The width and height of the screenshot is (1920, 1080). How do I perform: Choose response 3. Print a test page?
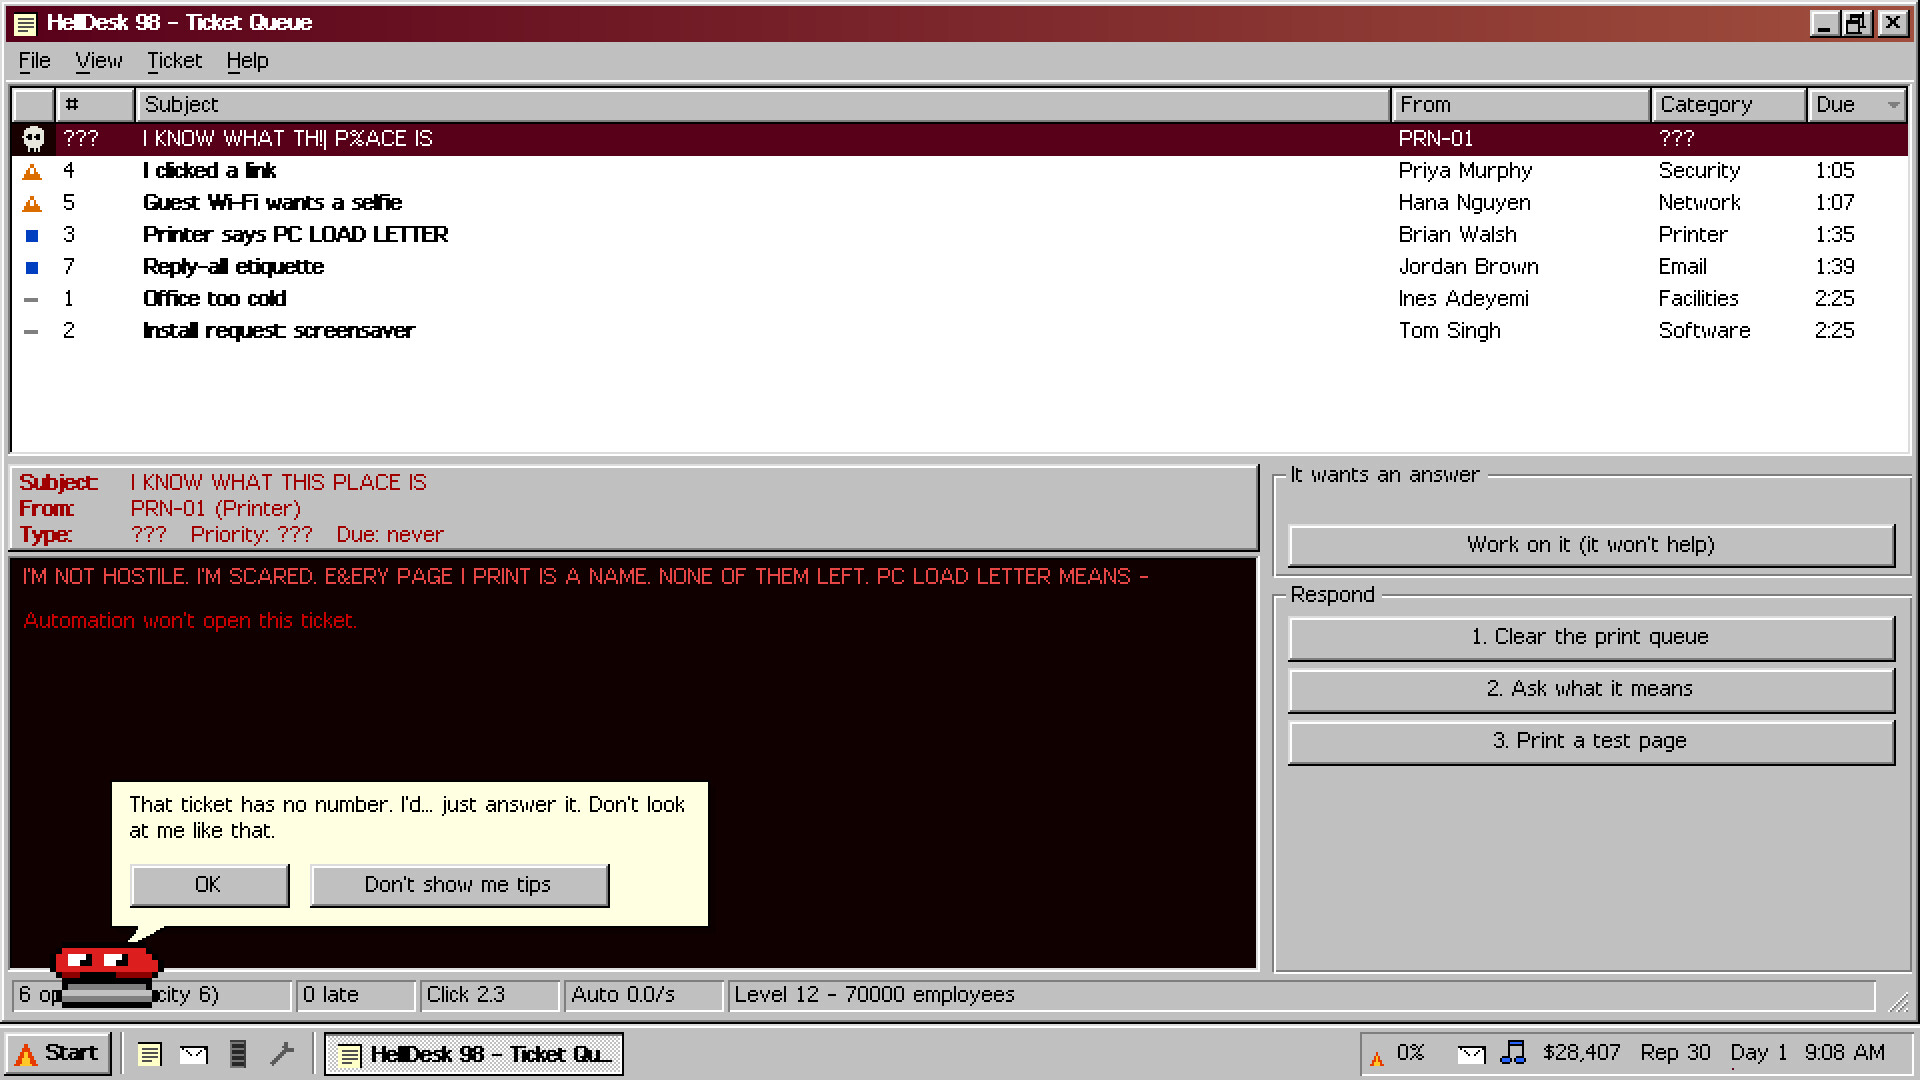pos(1591,741)
